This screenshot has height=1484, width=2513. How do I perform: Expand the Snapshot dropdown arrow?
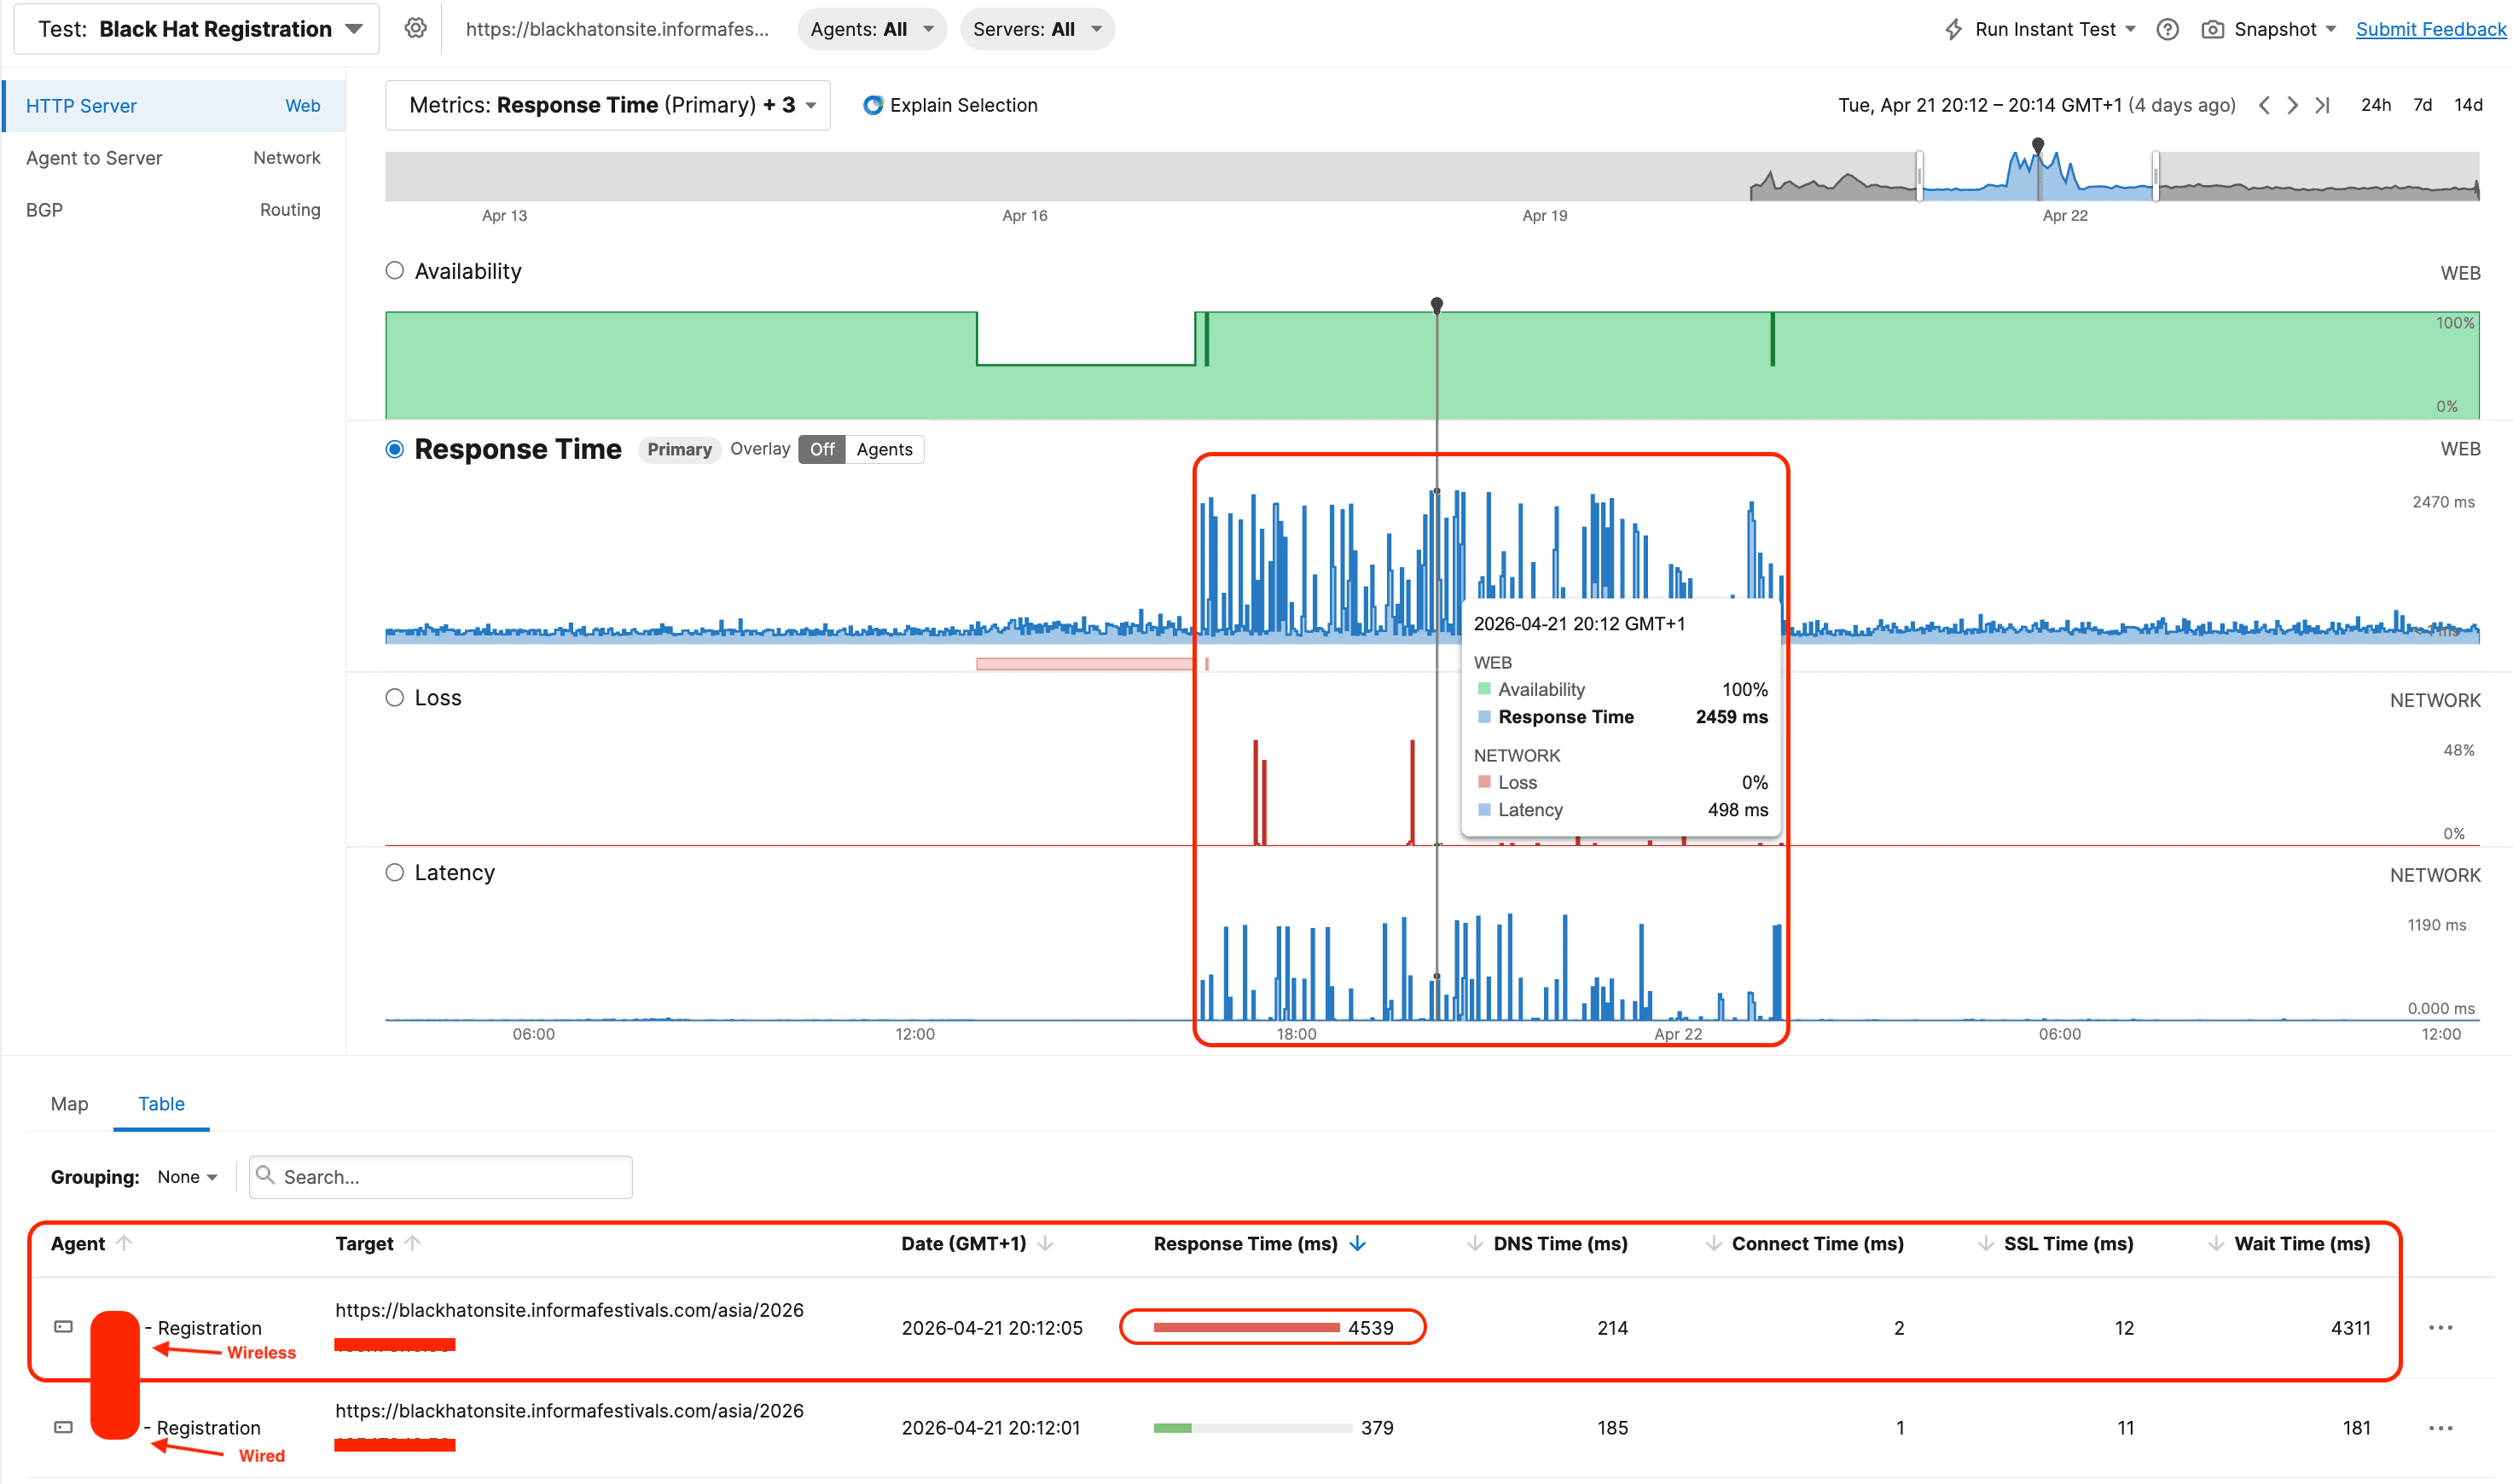(2331, 29)
